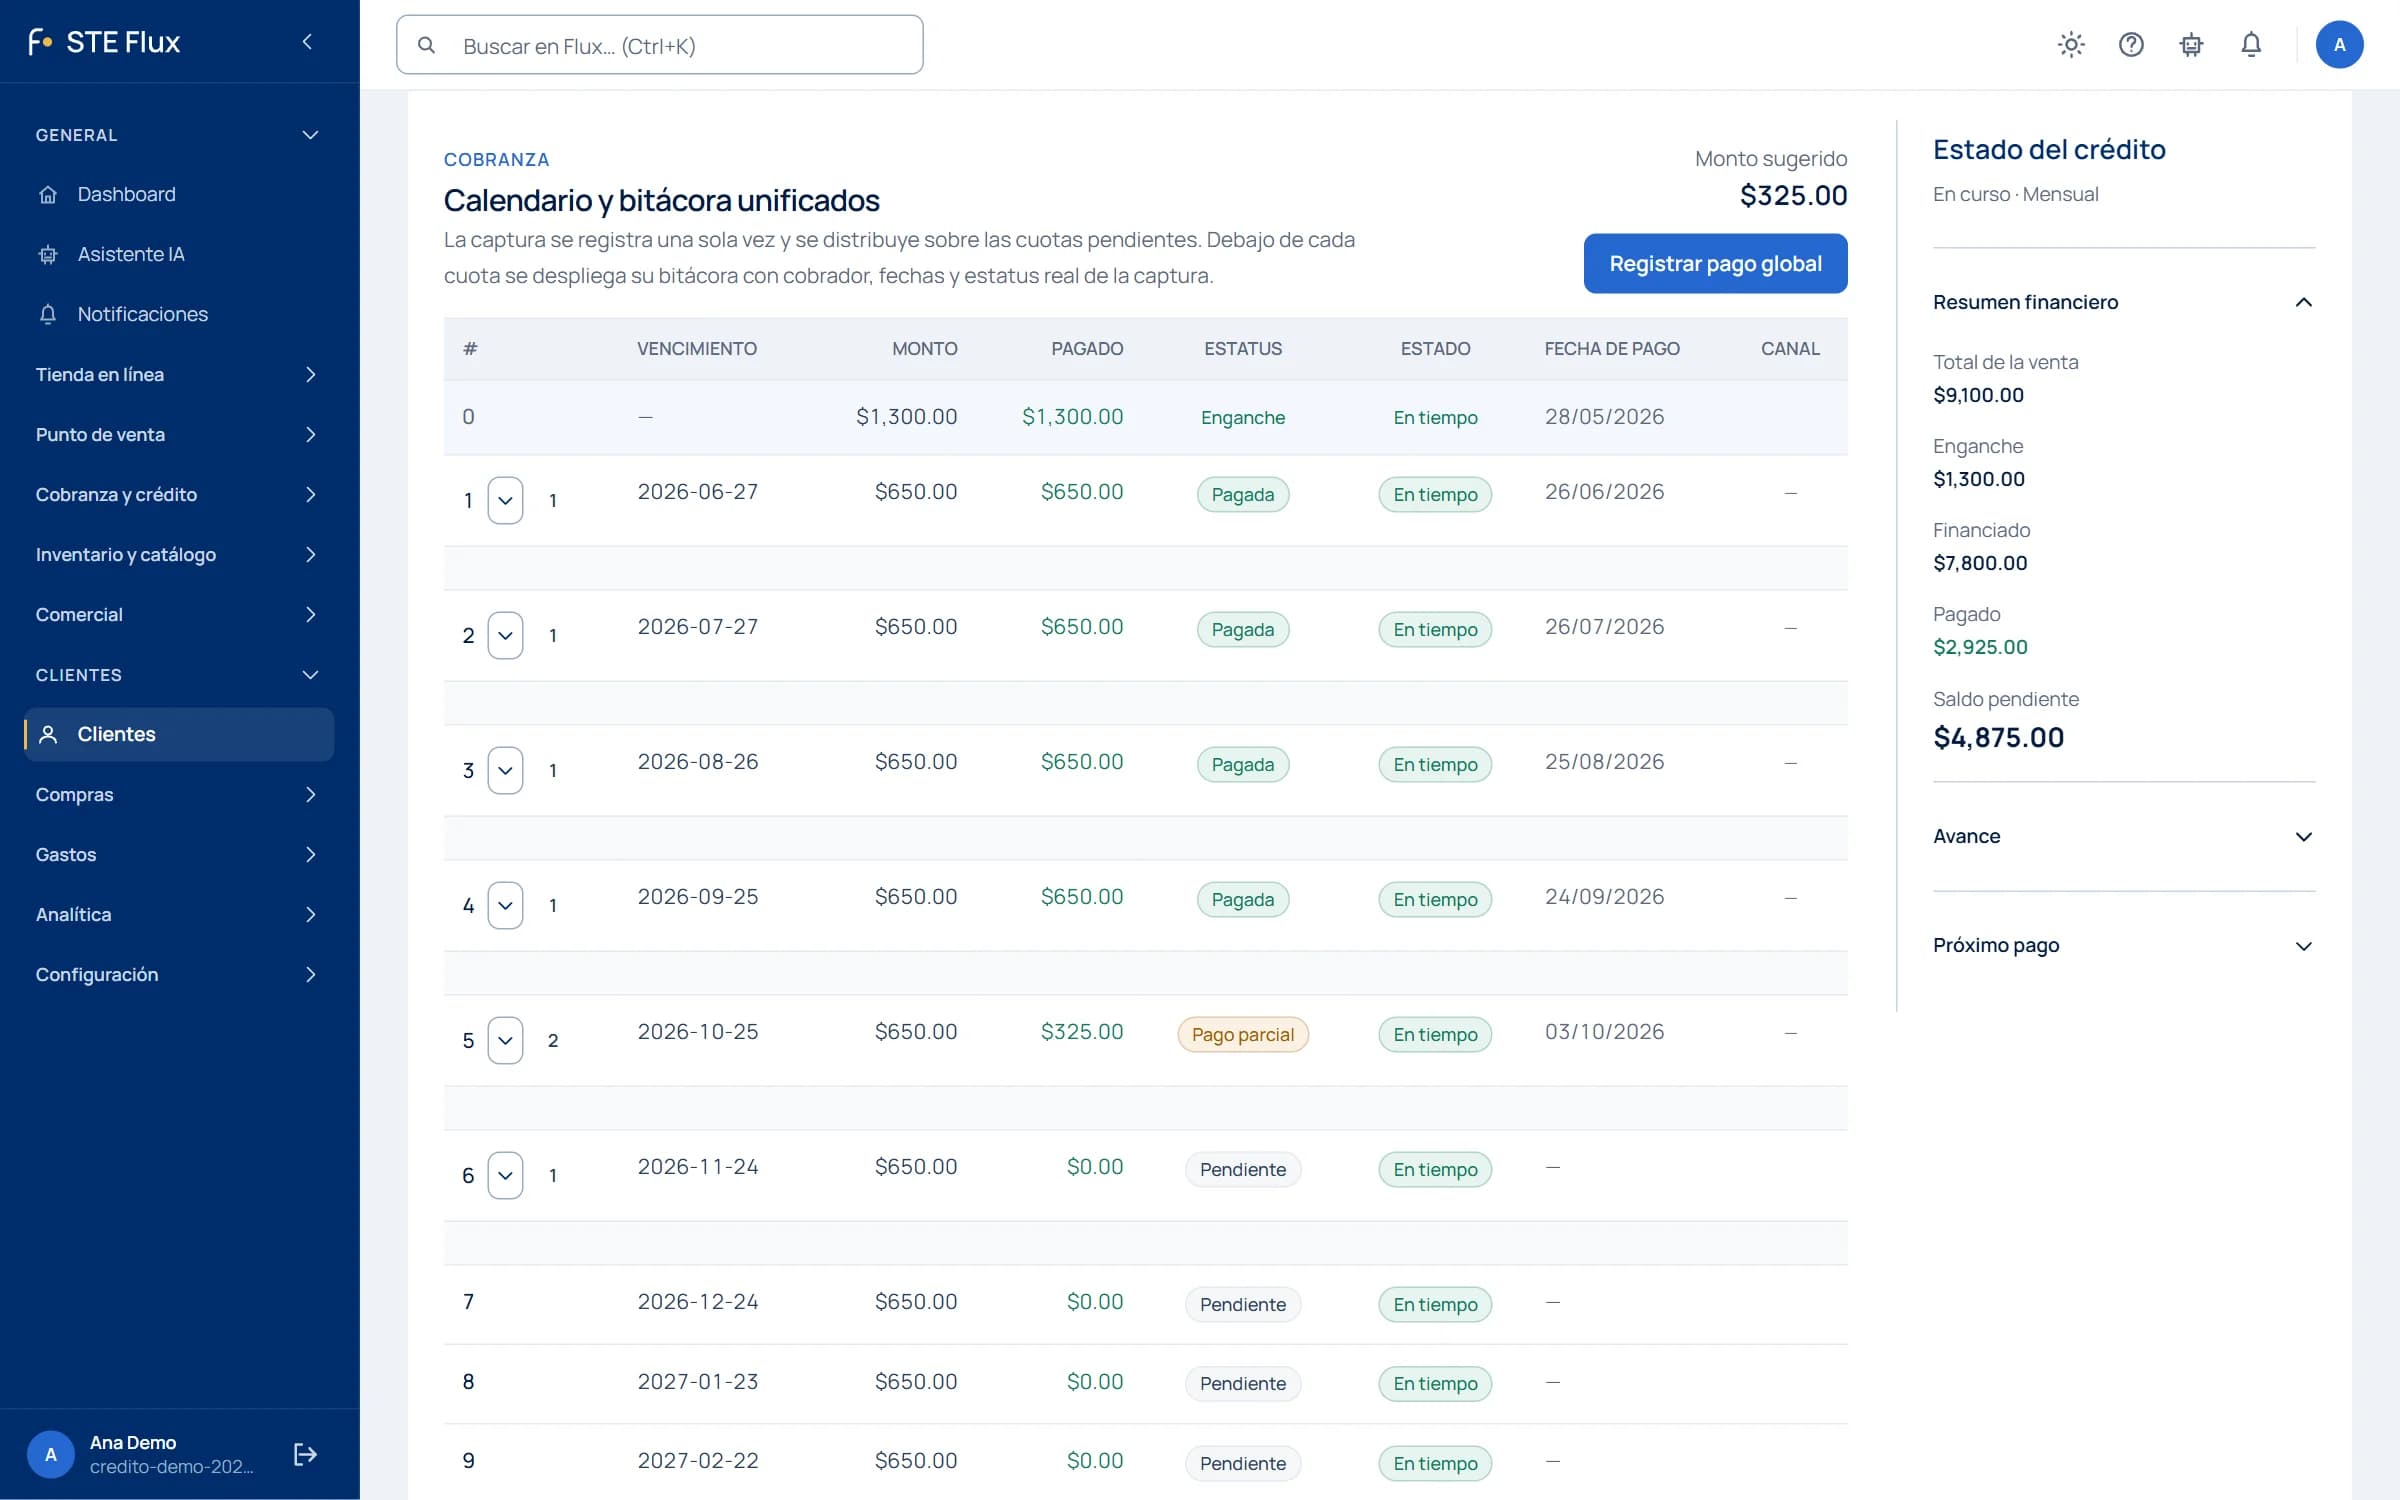Open the user avatar menu in header

pos(2339,44)
